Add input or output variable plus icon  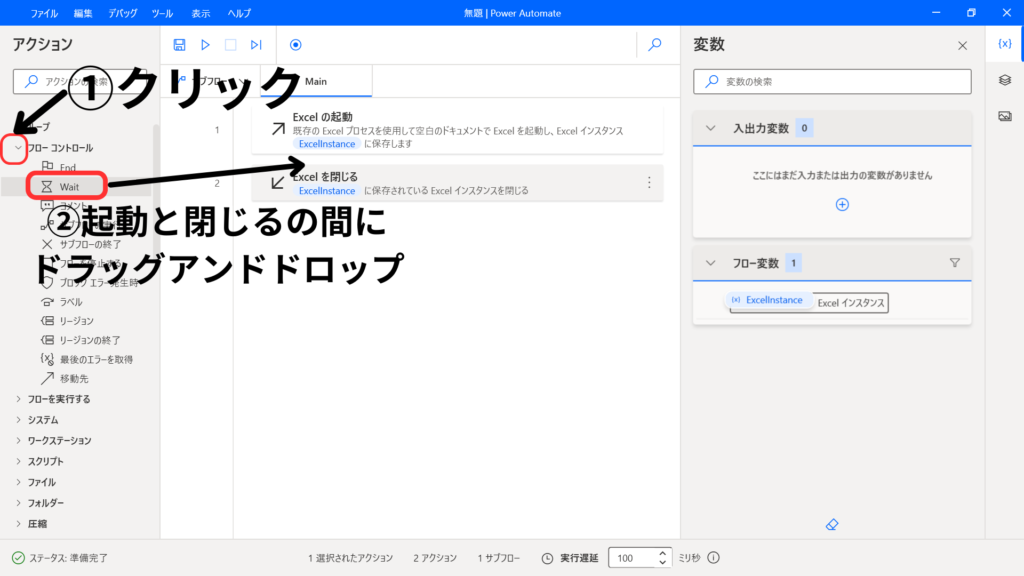pyautogui.click(x=842, y=204)
